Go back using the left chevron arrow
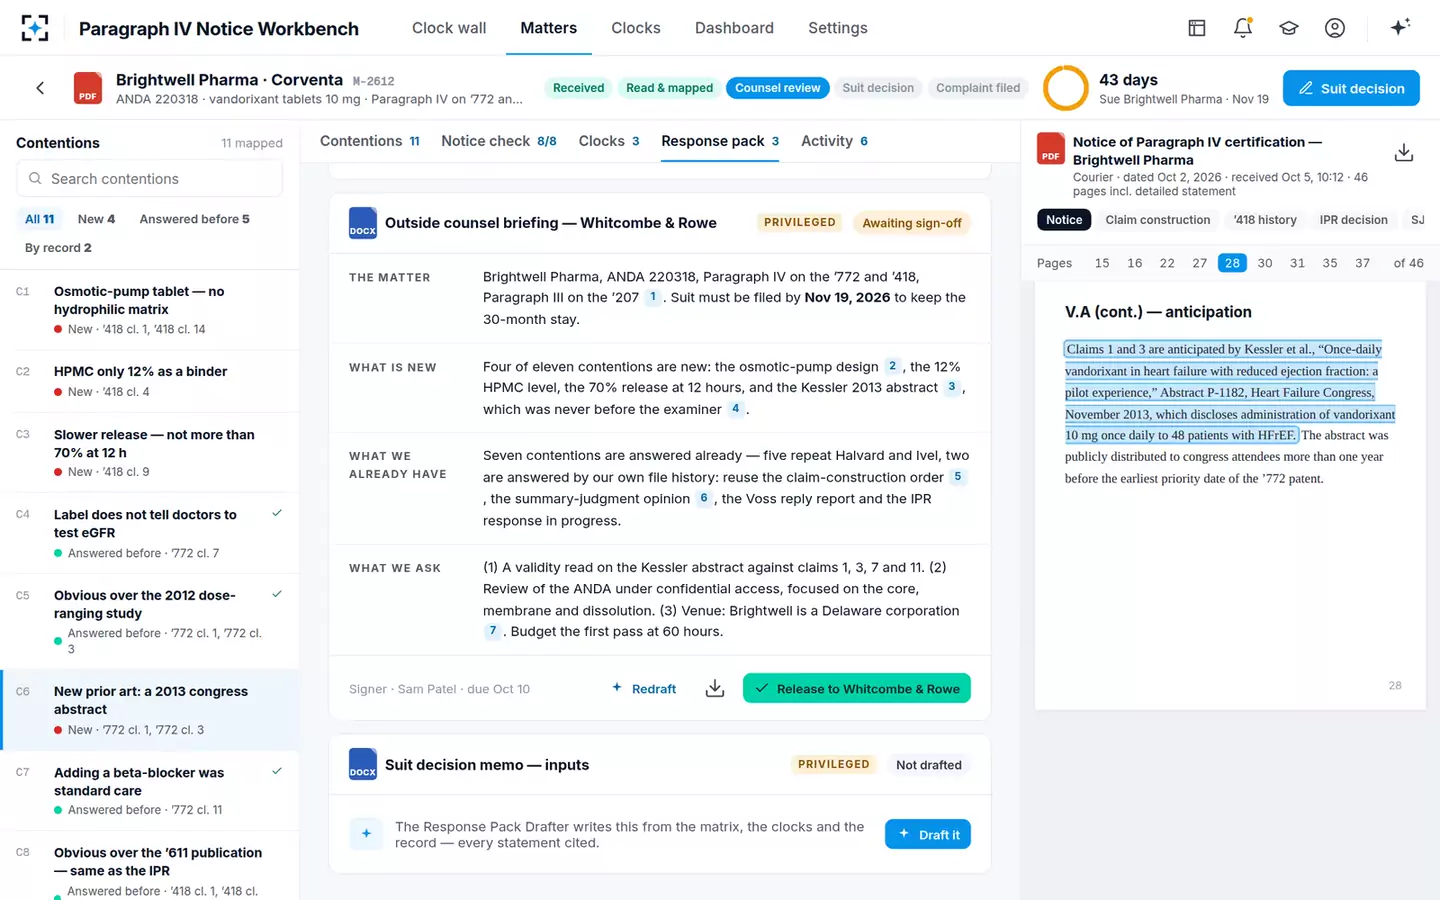 pos(40,88)
